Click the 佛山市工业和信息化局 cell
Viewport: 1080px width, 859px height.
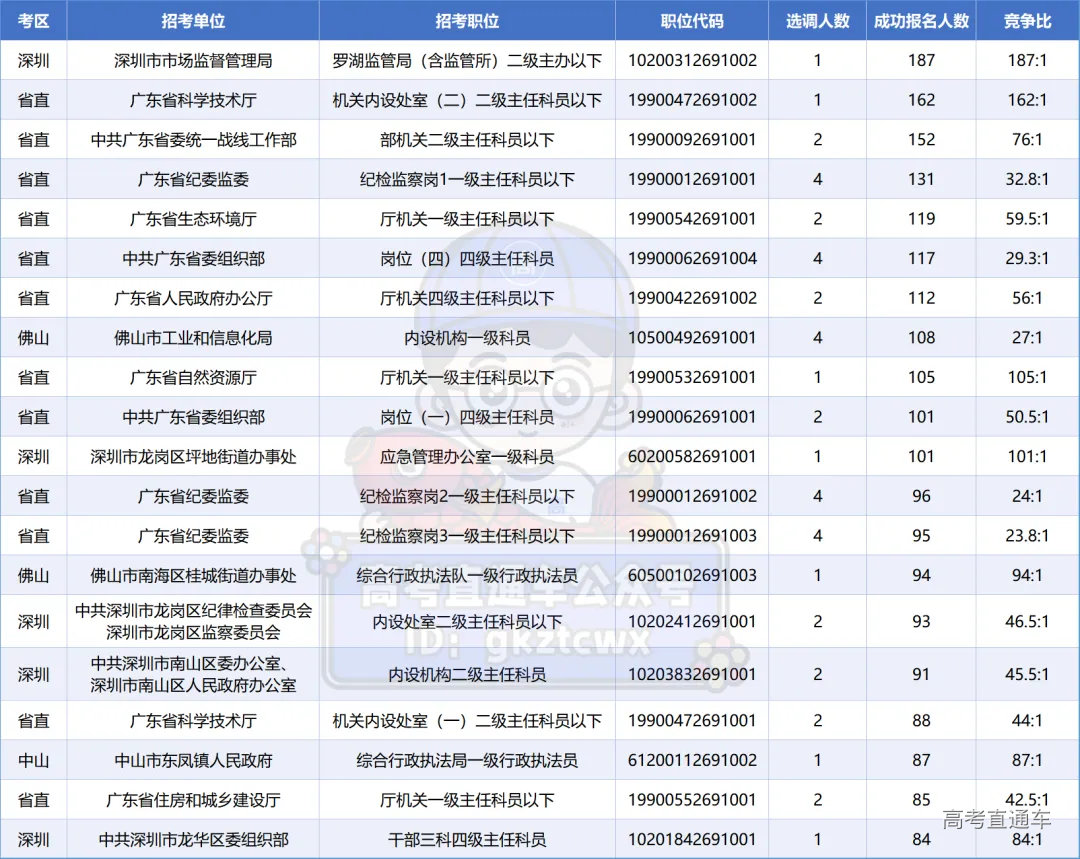[193, 338]
